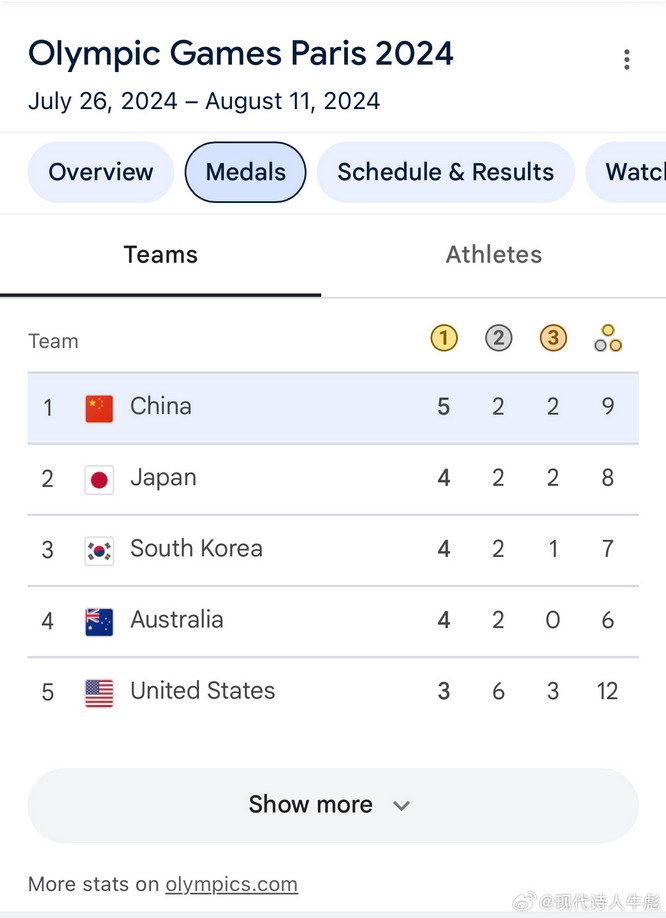666x918 pixels.
Task: Open the three-dot more options menu
Action: click(x=627, y=60)
